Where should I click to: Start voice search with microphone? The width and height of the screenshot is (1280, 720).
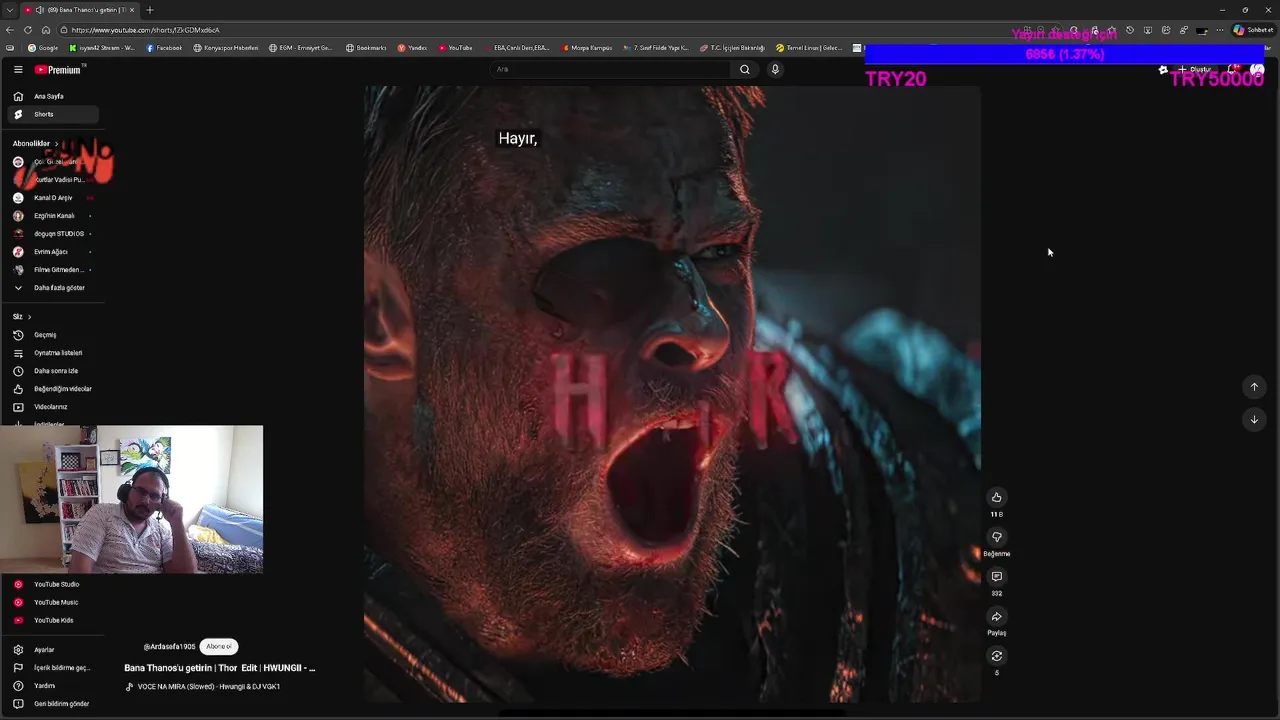click(775, 69)
